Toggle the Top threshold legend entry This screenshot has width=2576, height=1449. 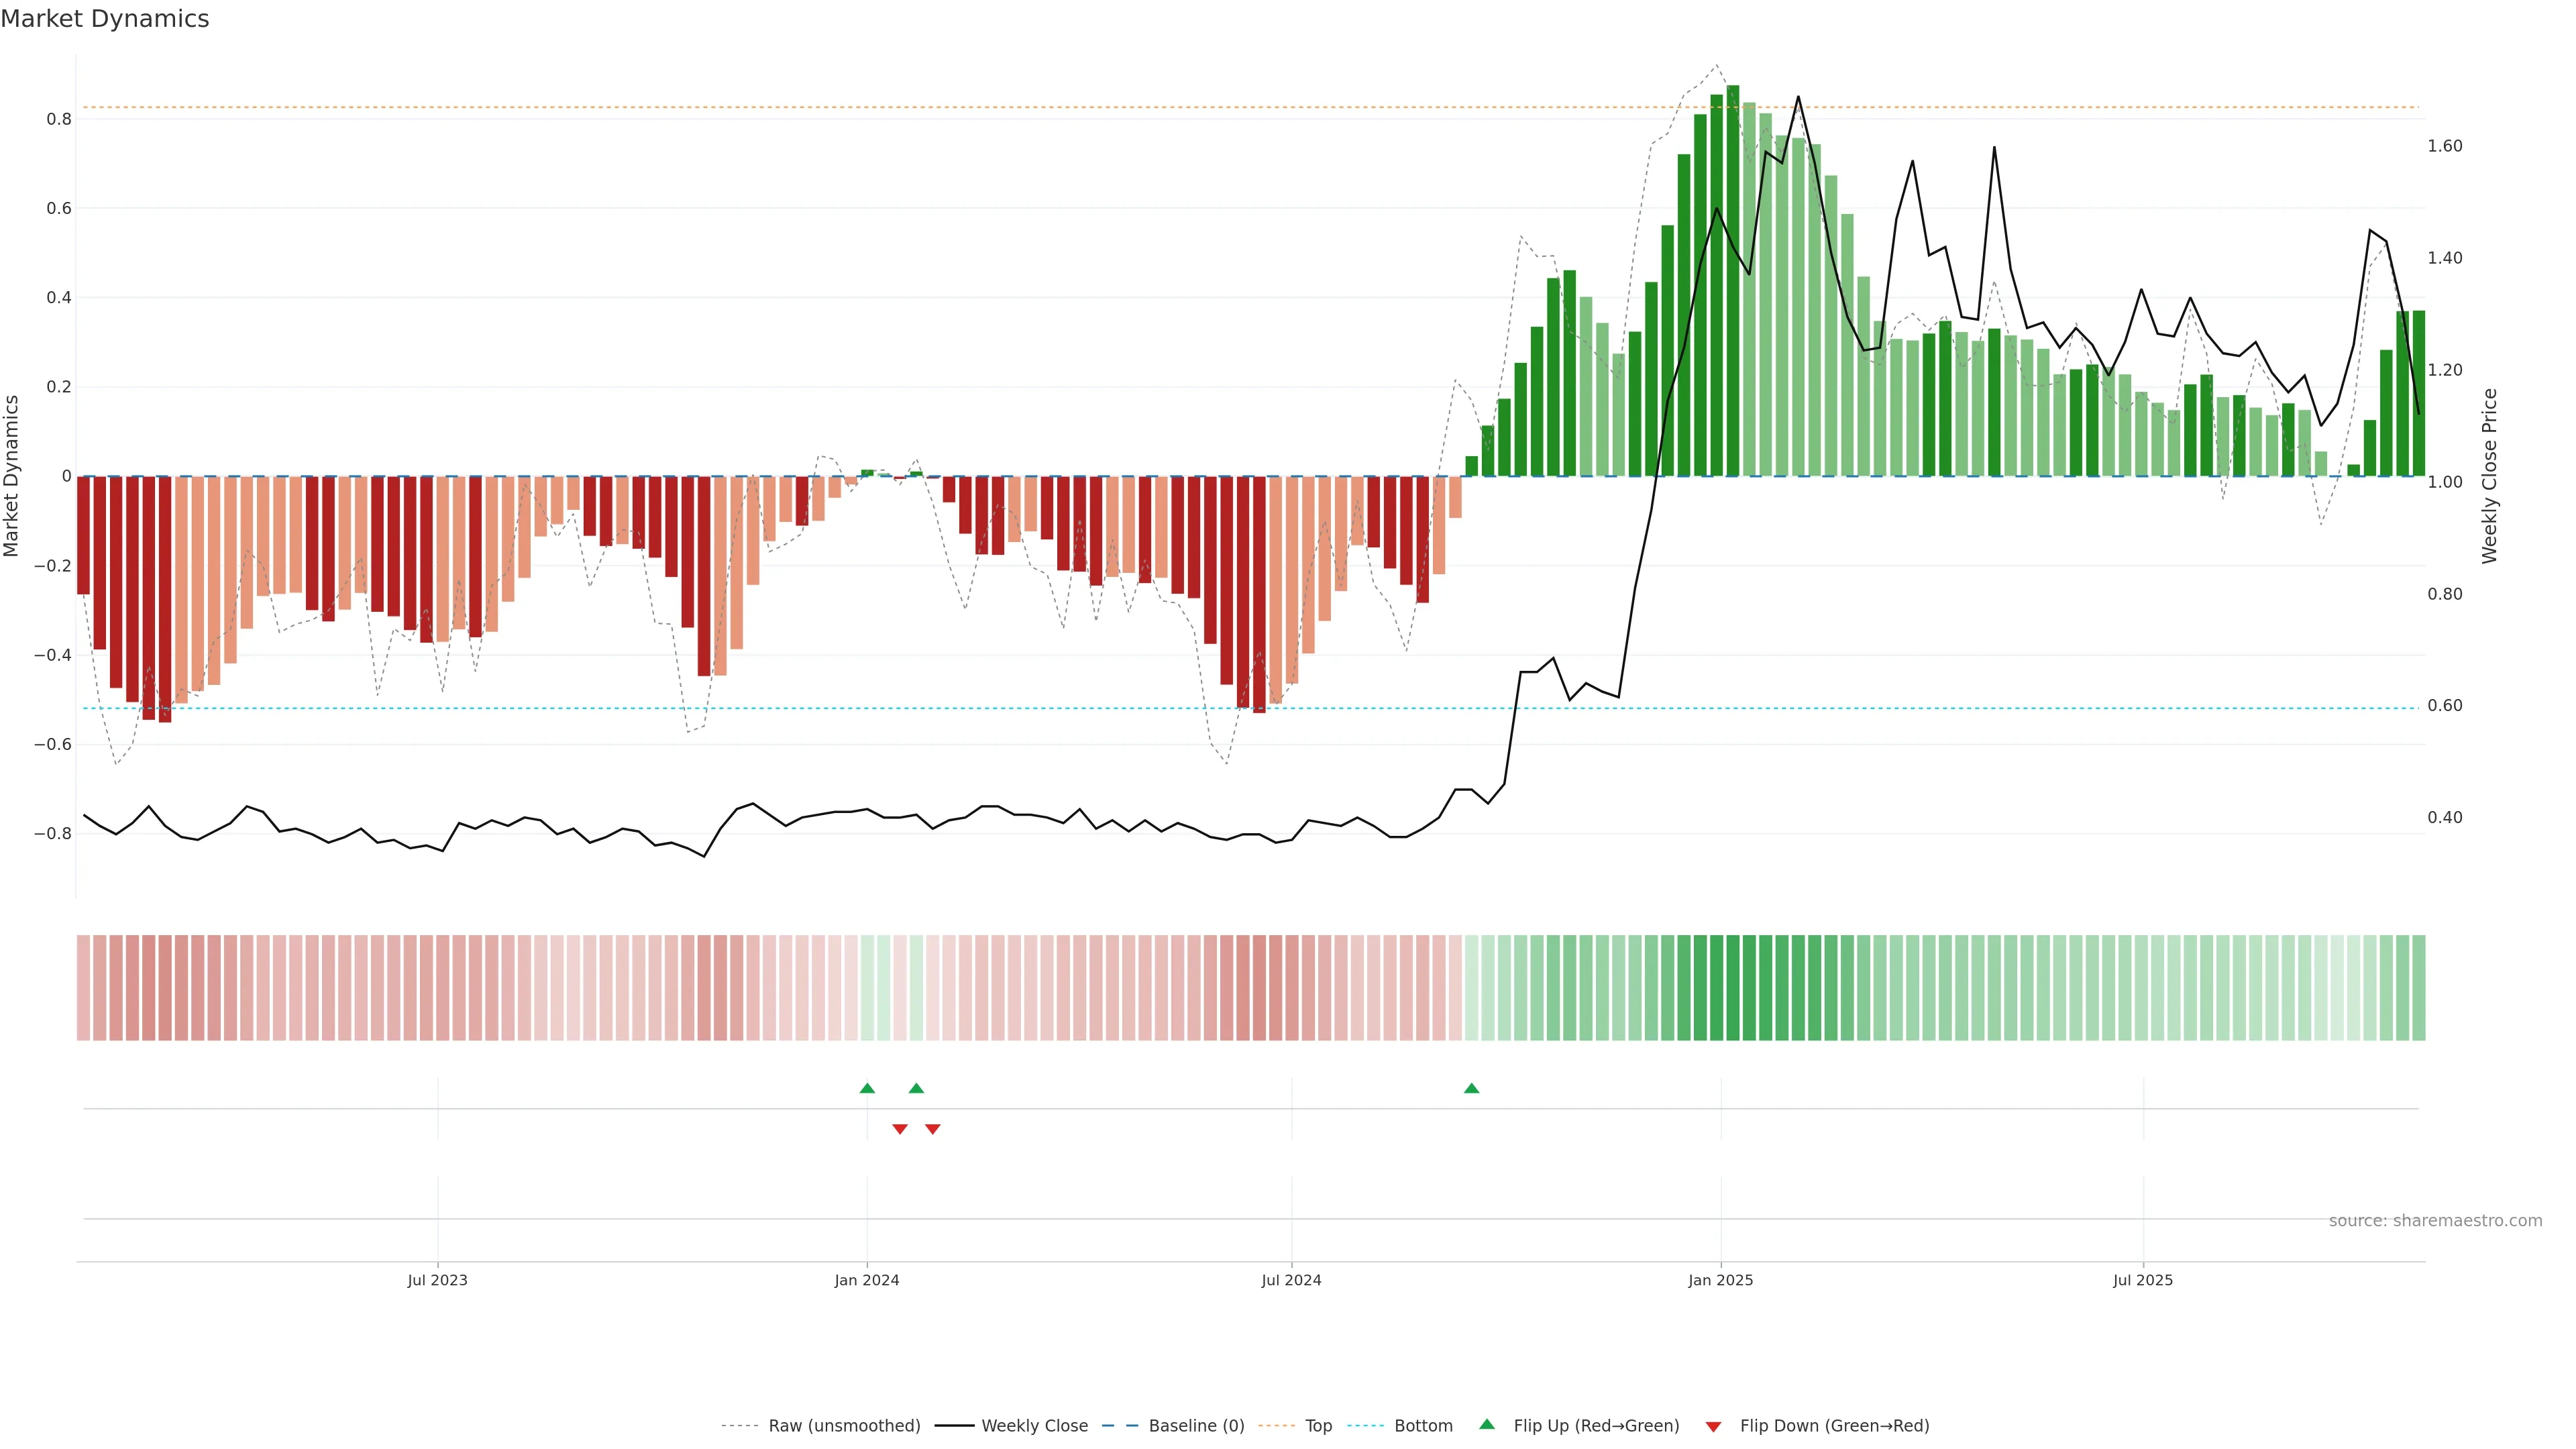pos(1318,1426)
